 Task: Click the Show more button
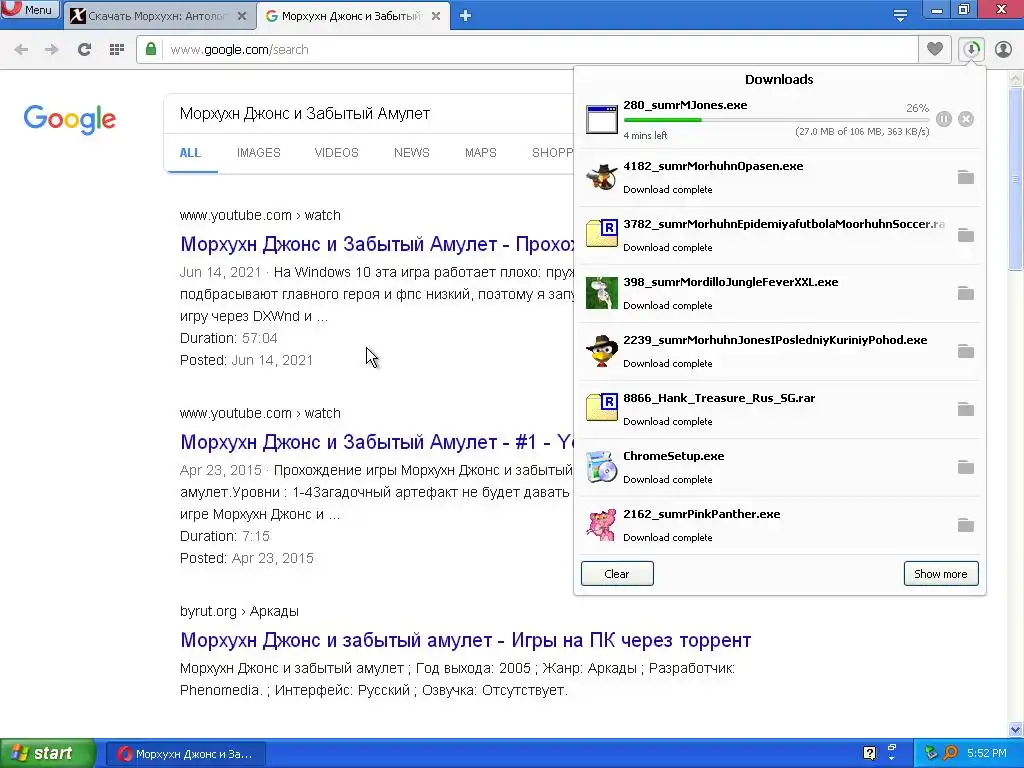pos(941,574)
